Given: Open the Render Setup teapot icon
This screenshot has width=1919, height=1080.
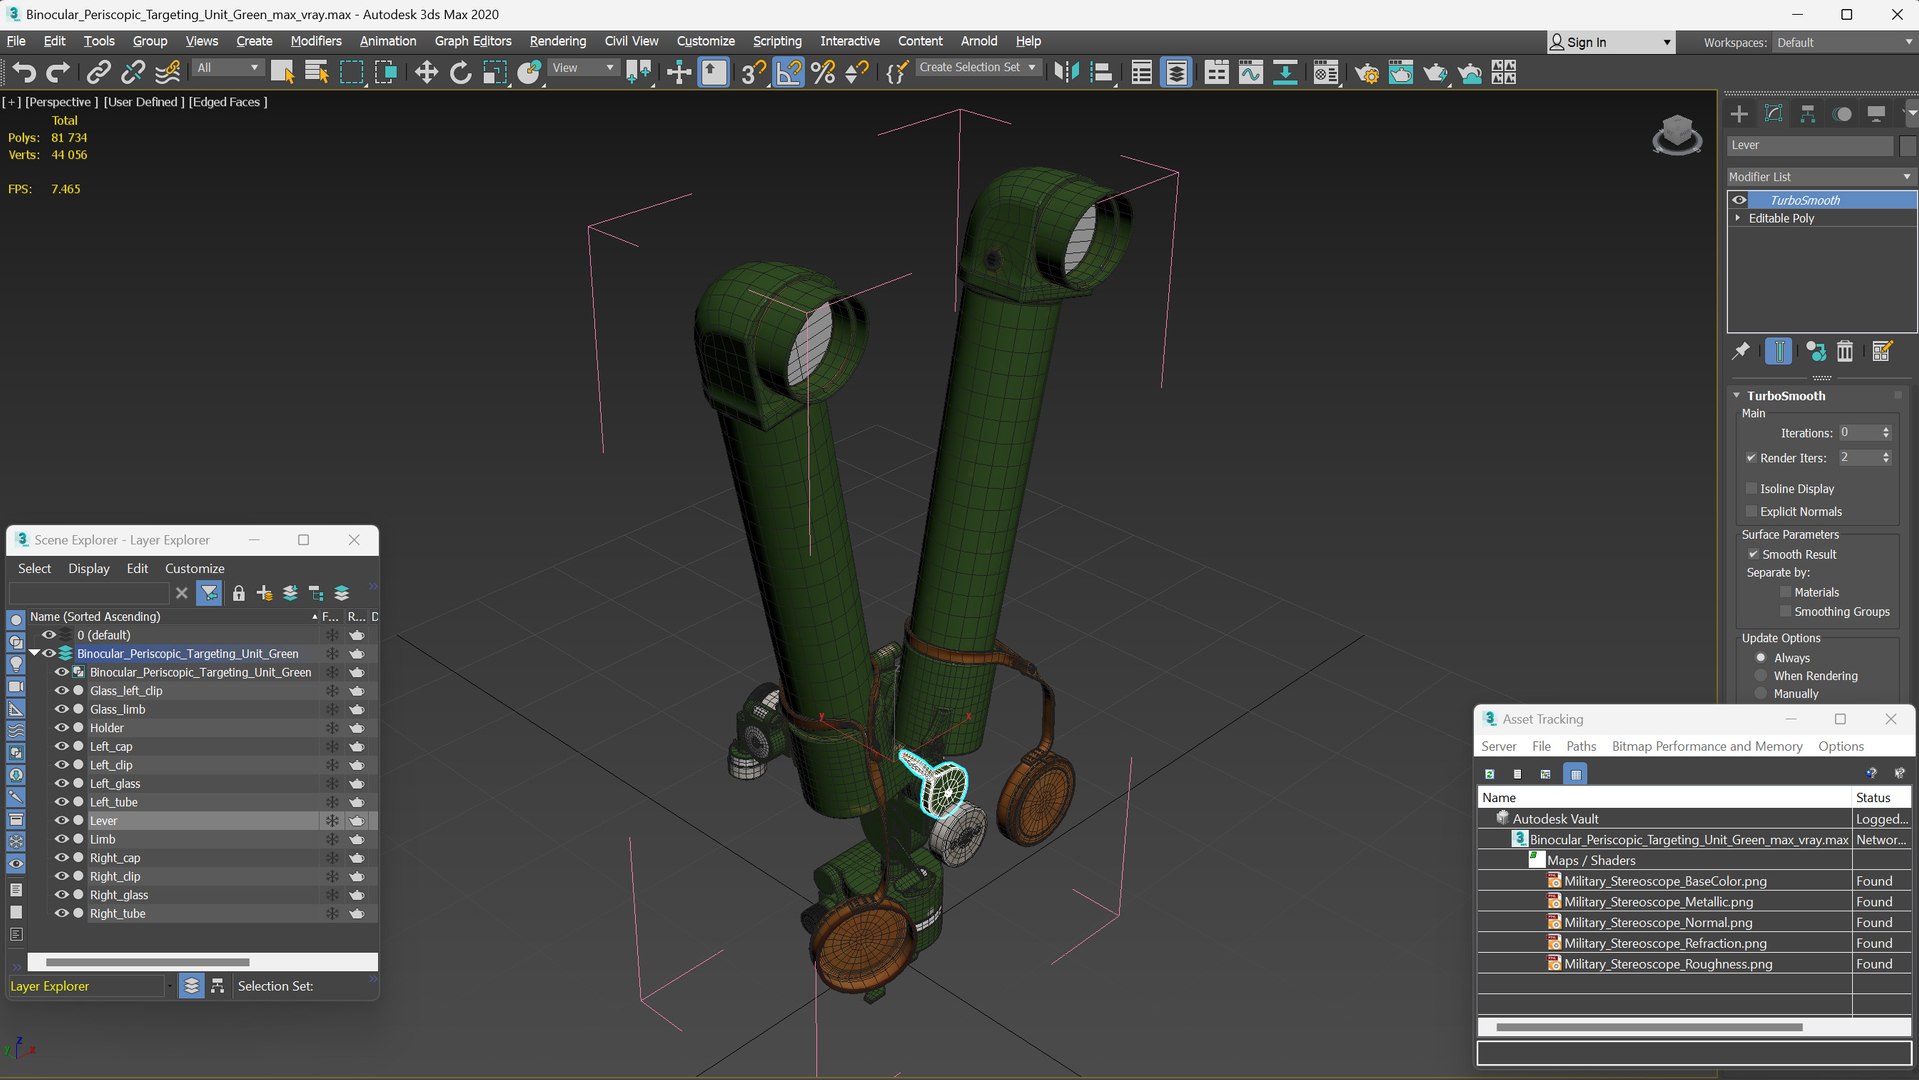Looking at the screenshot, I should [1366, 72].
